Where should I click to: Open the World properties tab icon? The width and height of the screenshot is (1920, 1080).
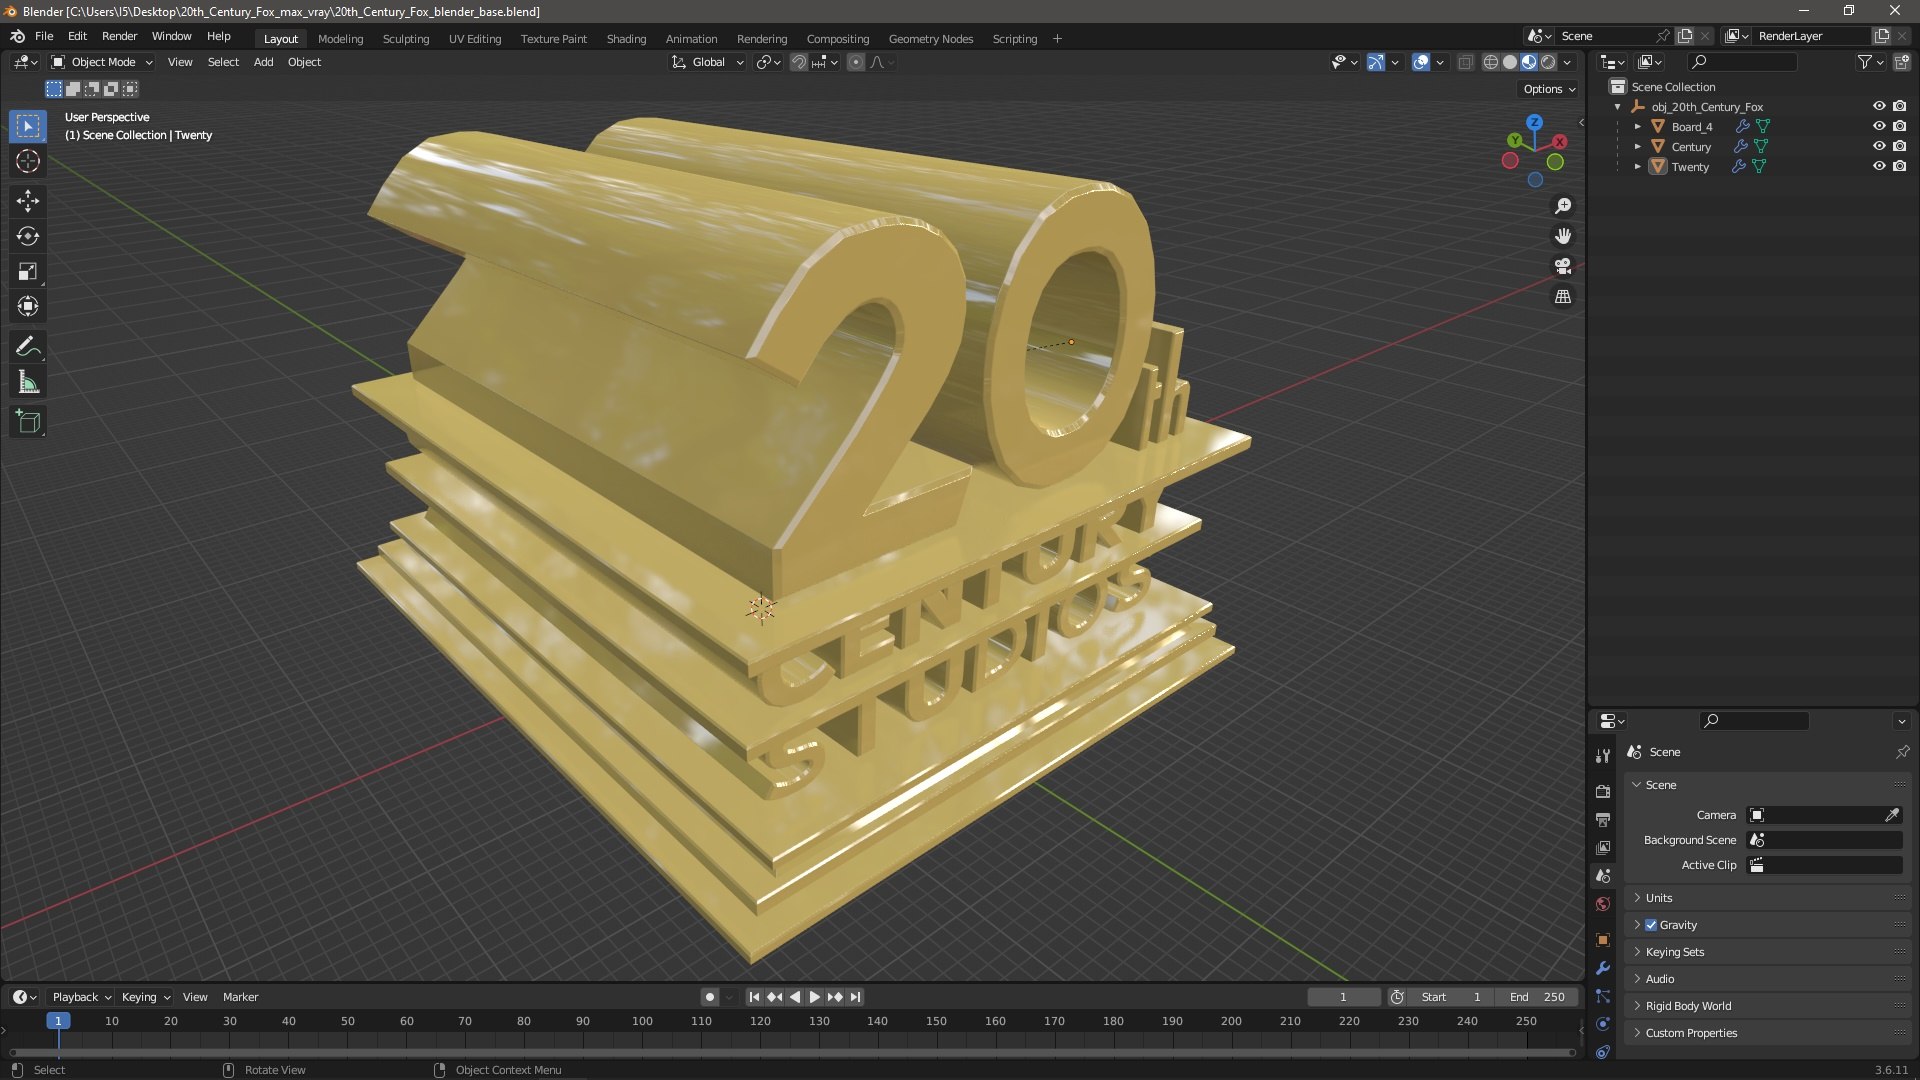(x=1603, y=904)
